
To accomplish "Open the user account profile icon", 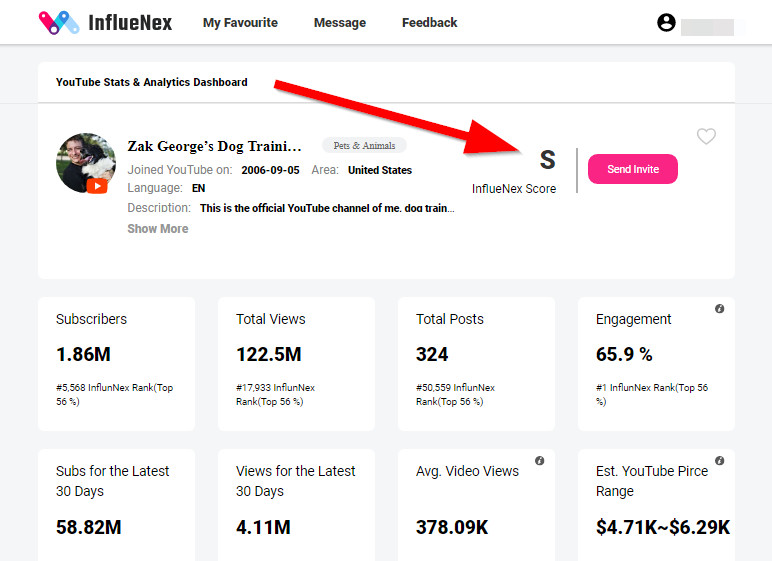I will point(666,23).
